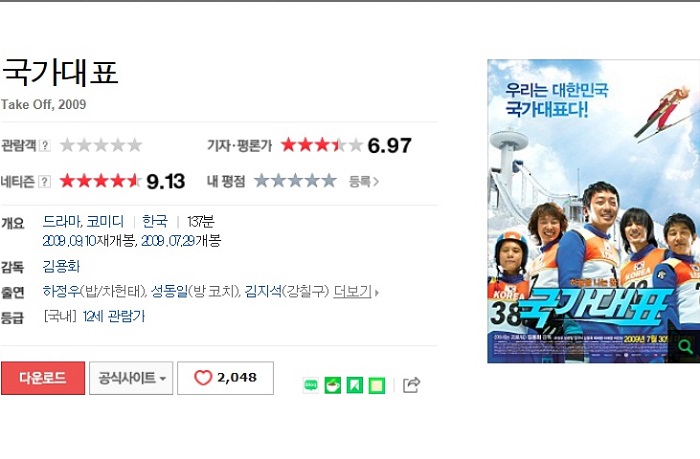Screen dimensions: 700x459
Task: Share to Naver Cafe cup icon
Action: click(x=333, y=385)
